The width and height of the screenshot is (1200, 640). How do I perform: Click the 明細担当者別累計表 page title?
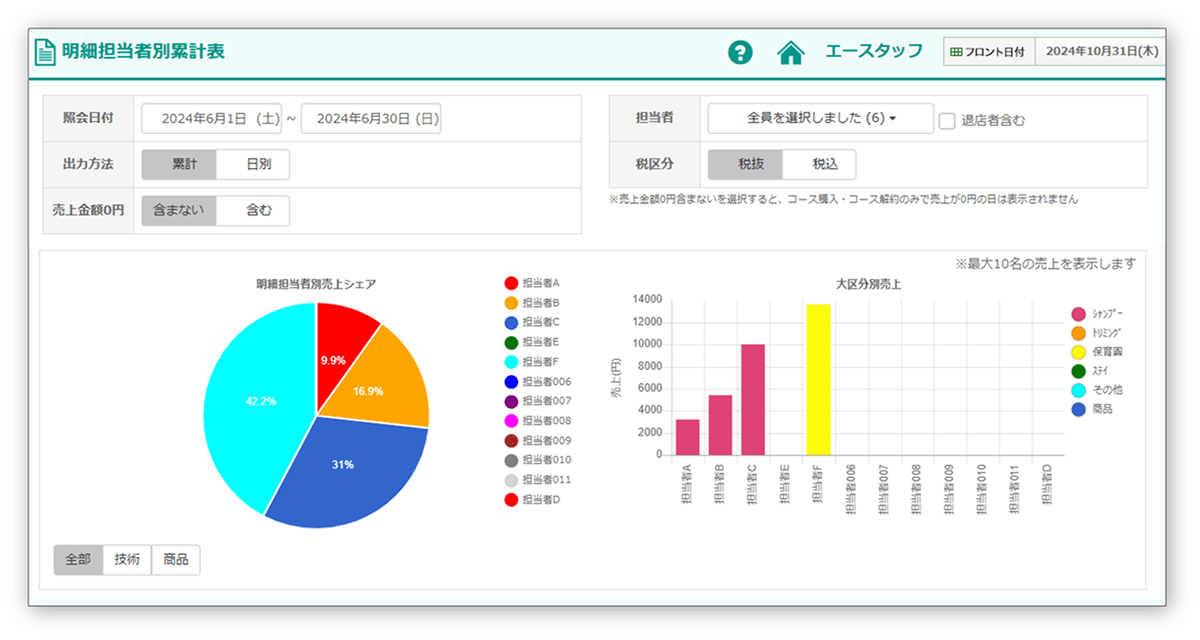coord(143,52)
